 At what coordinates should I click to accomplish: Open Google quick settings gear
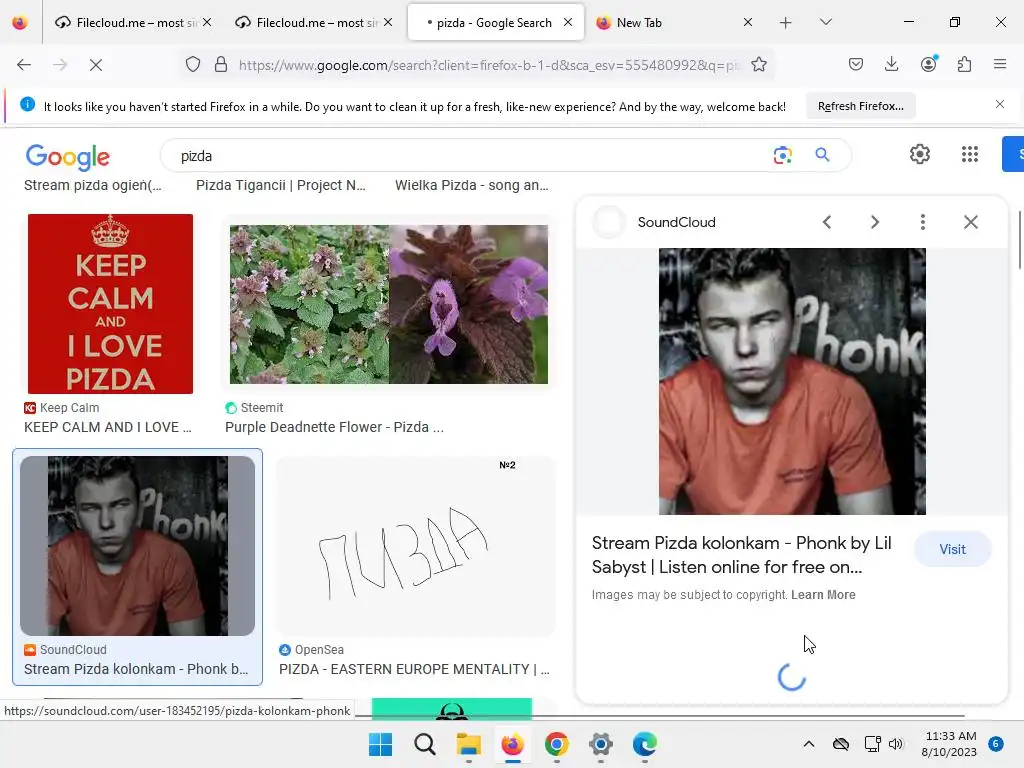920,154
